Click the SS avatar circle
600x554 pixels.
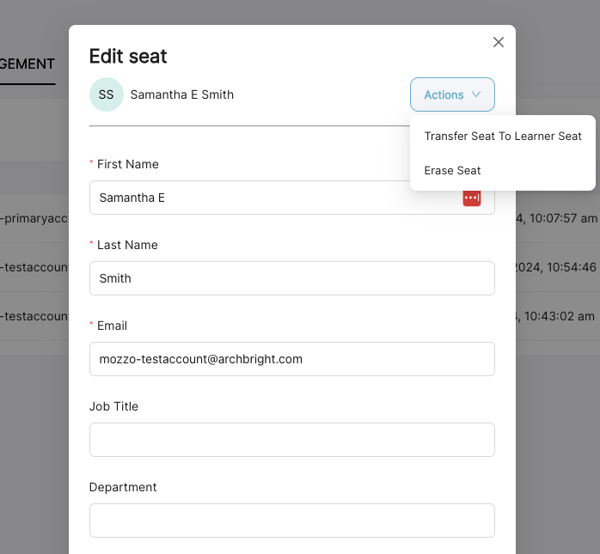tap(106, 95)
